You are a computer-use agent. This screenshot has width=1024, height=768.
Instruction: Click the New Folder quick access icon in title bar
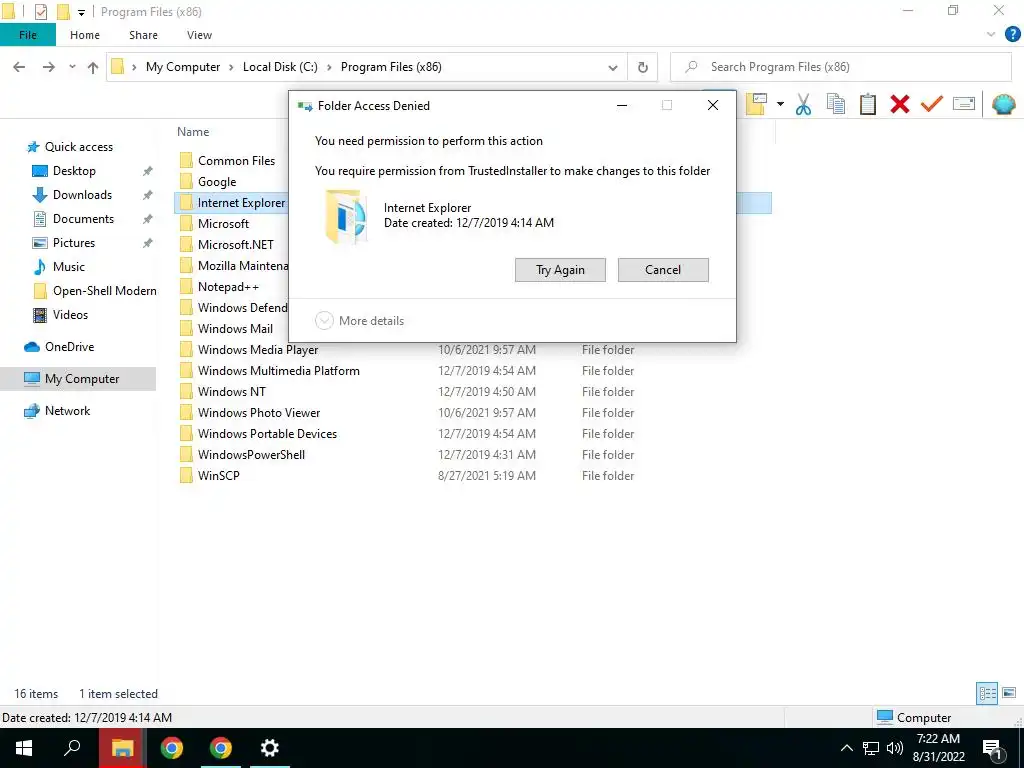tap(63, 12)
